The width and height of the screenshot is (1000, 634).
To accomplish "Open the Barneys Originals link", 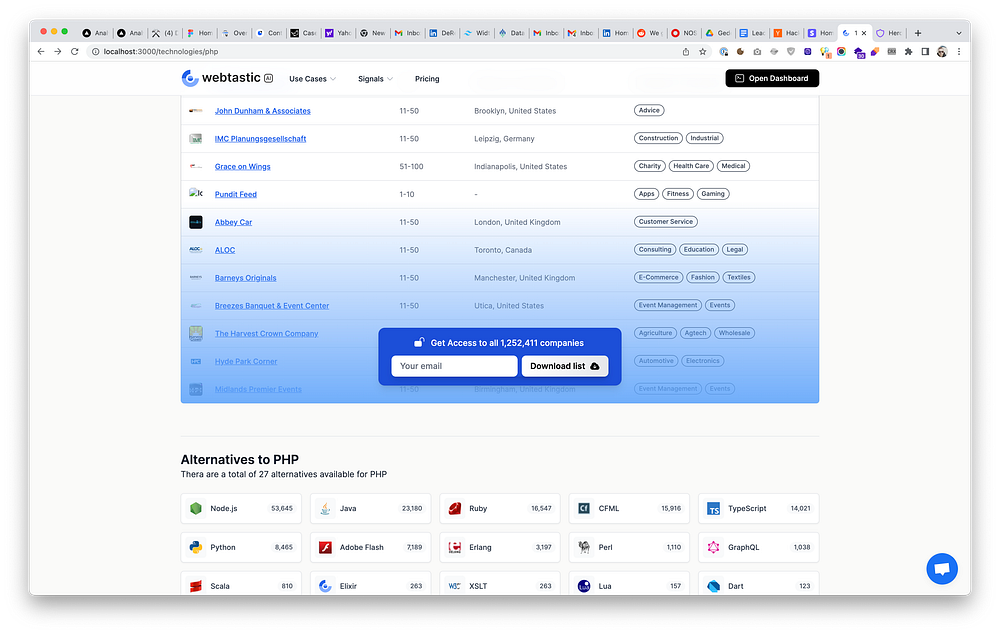I will point(246,278).
